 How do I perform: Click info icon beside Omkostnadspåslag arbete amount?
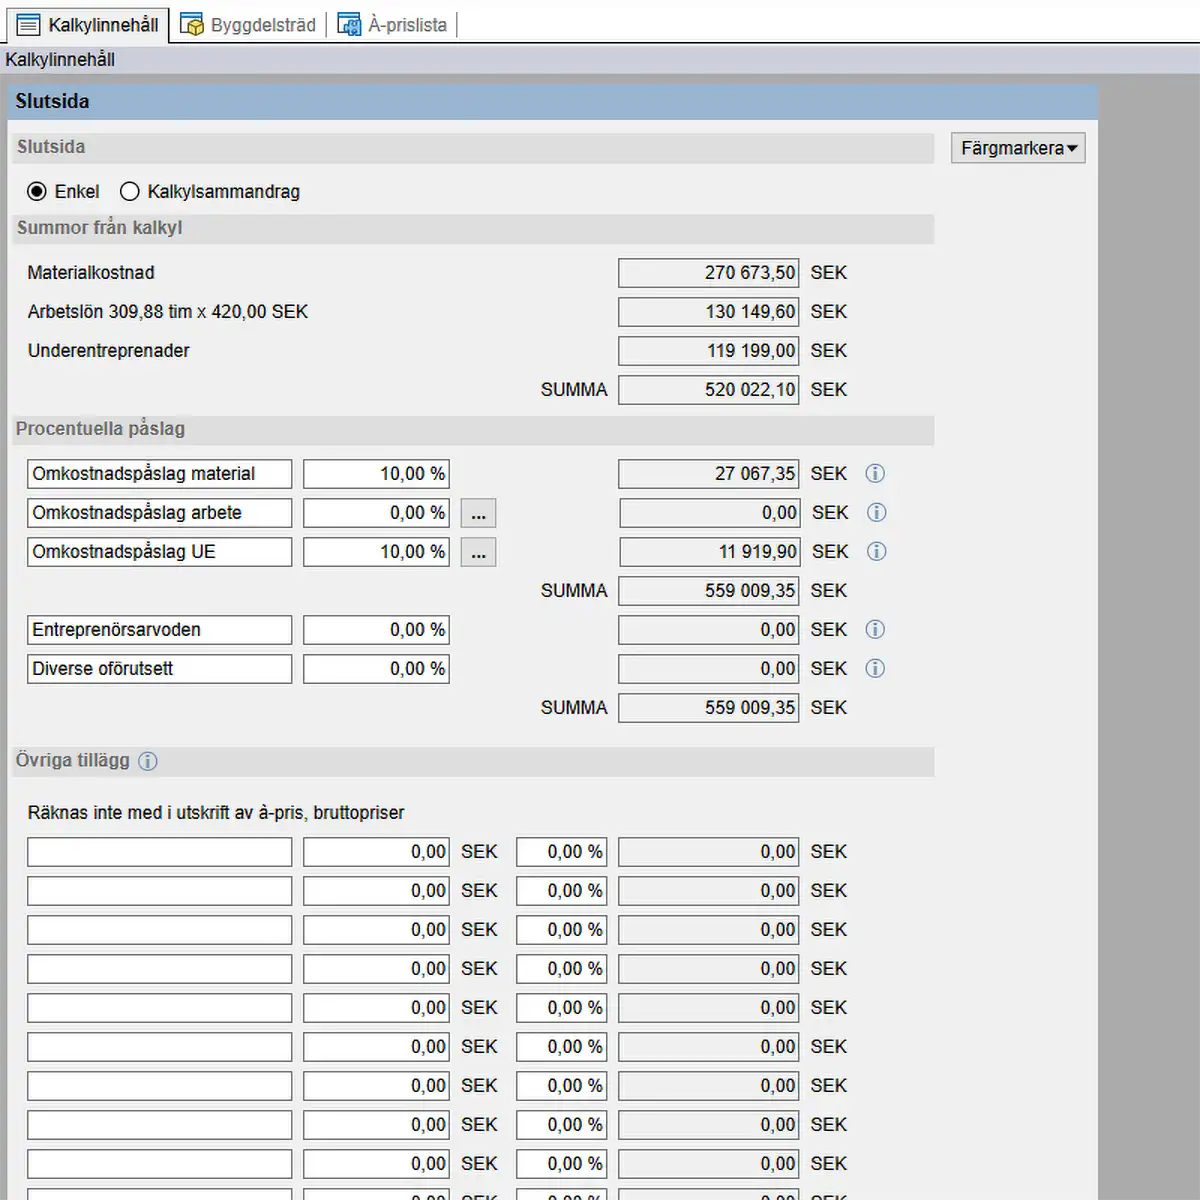point(876,513)
